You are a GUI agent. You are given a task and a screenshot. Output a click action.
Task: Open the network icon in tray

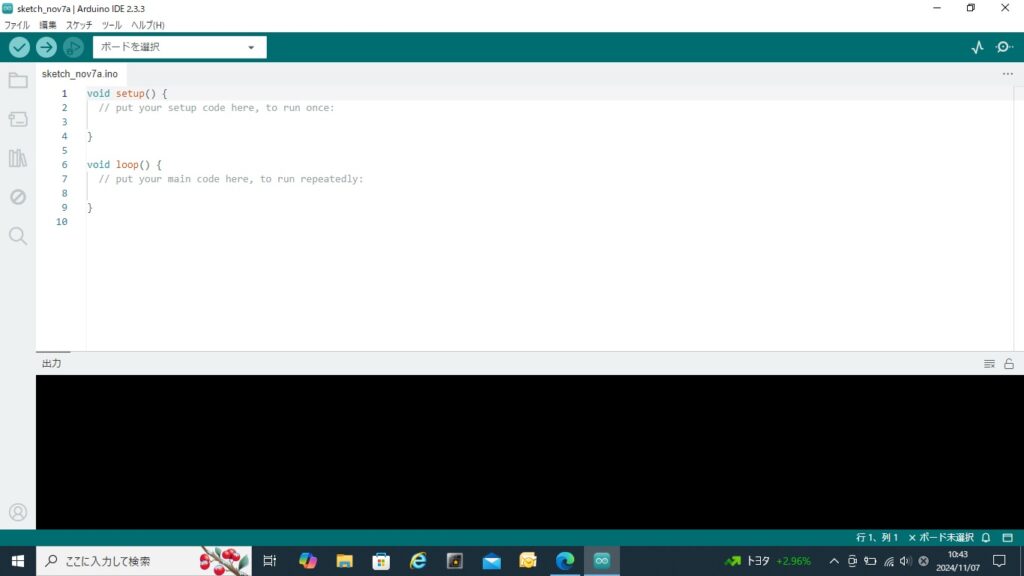(888, 561)
